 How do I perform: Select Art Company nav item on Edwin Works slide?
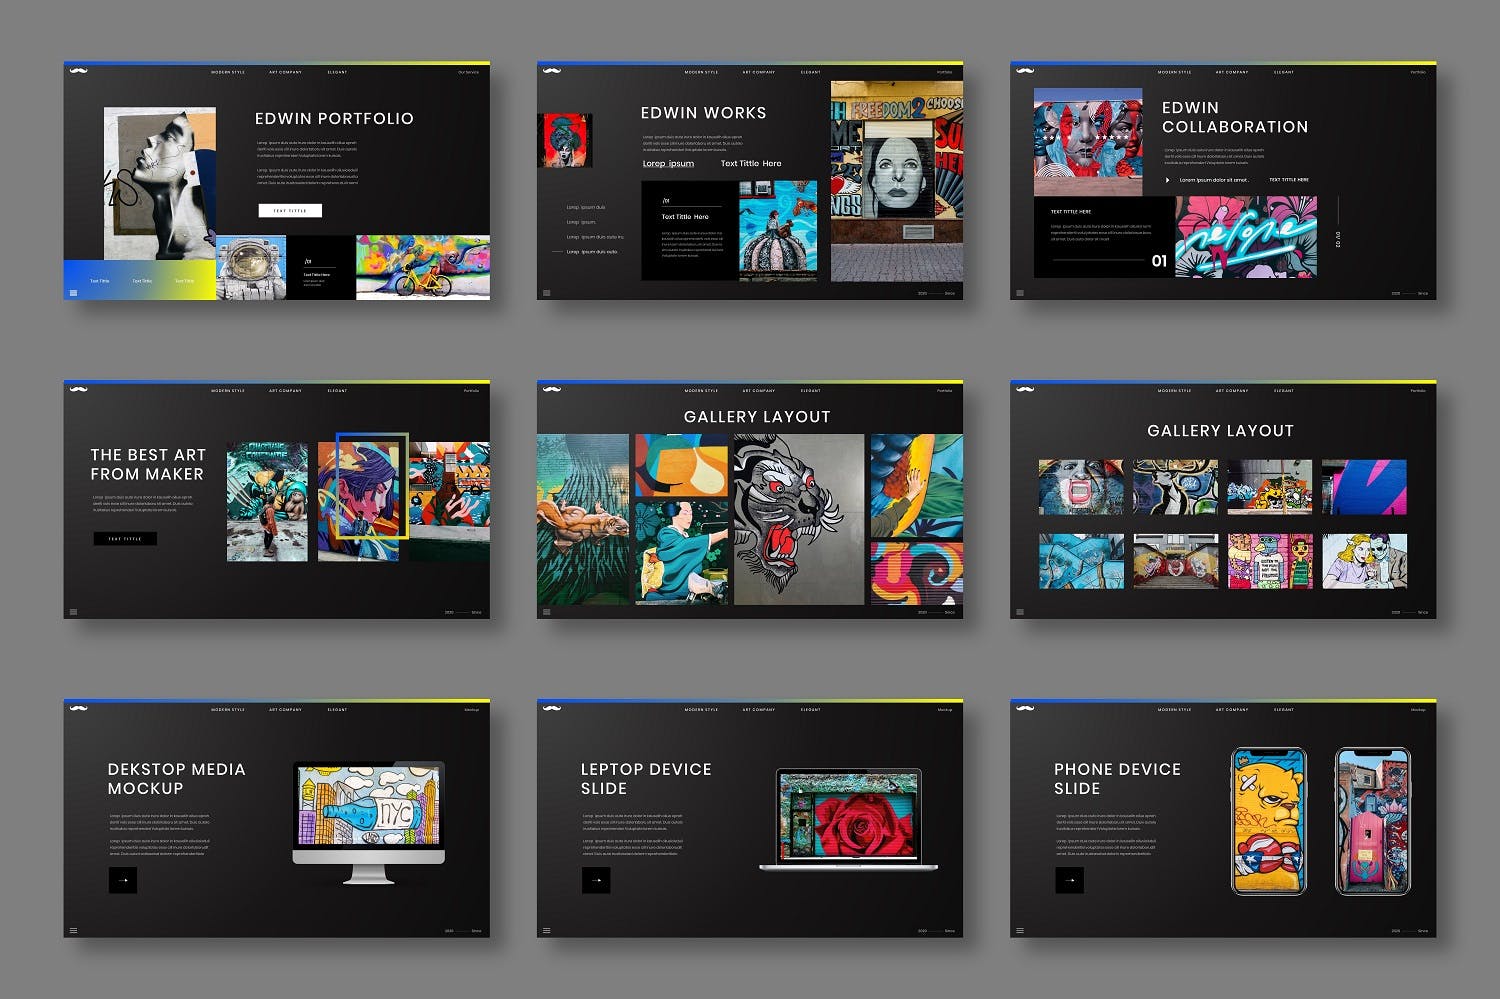758,72
